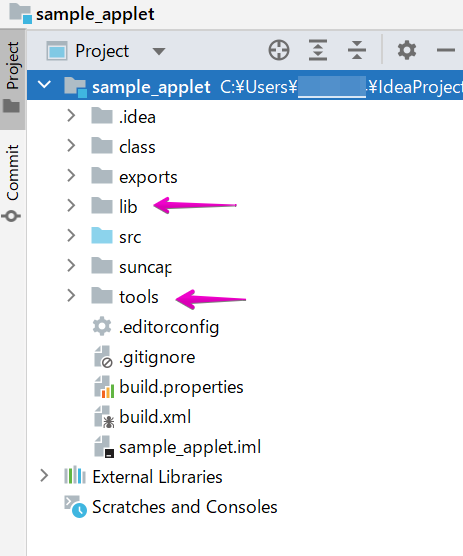Viewport: 463px width, 556px height.
Task: Hide the Project tool window with minus icon
Action: 446,50
